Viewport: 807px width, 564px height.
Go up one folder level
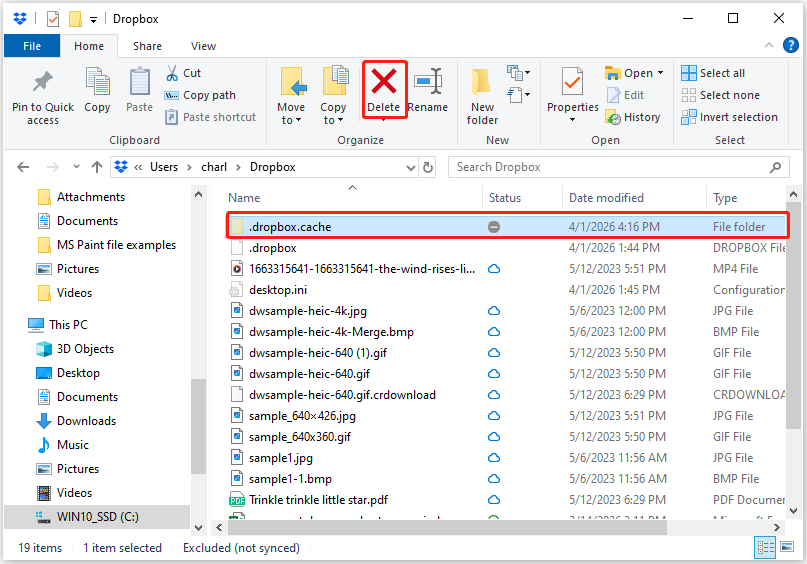pyautogui.click(x=97, y=167)
